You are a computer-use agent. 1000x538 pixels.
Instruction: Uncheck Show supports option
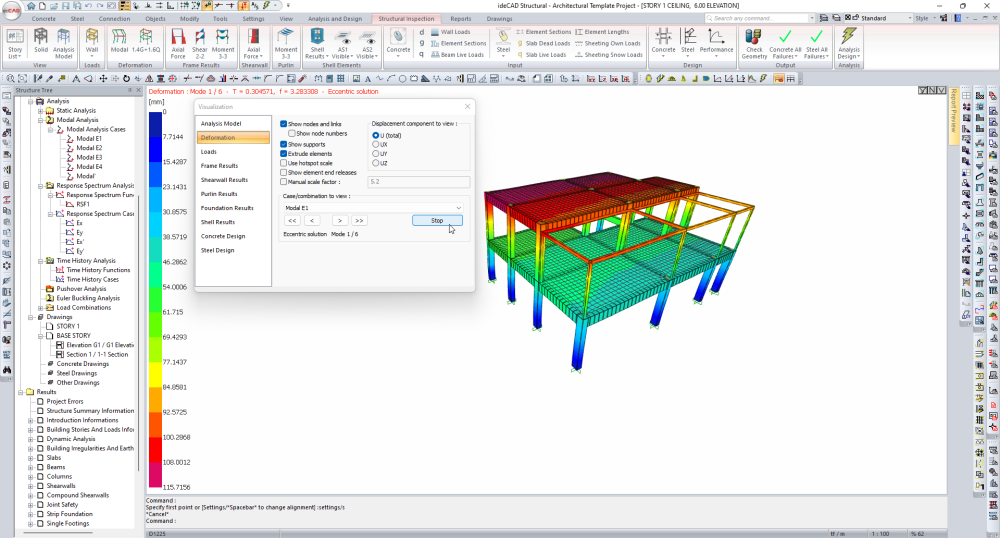tap(284, 143)
